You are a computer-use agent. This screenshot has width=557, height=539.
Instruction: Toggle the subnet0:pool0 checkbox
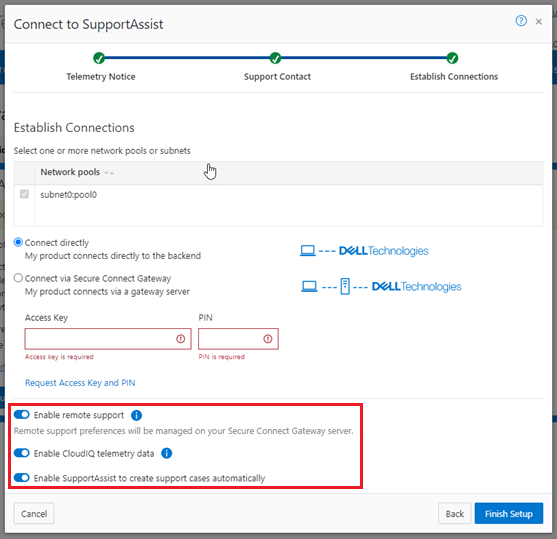pyautogui.click(x=24, y=194)
